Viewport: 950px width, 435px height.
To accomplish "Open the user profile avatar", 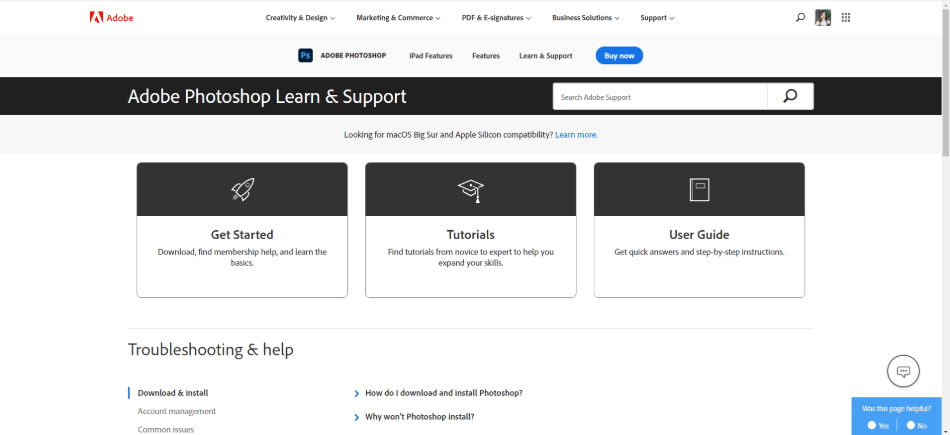I will [x=823, y=18].
